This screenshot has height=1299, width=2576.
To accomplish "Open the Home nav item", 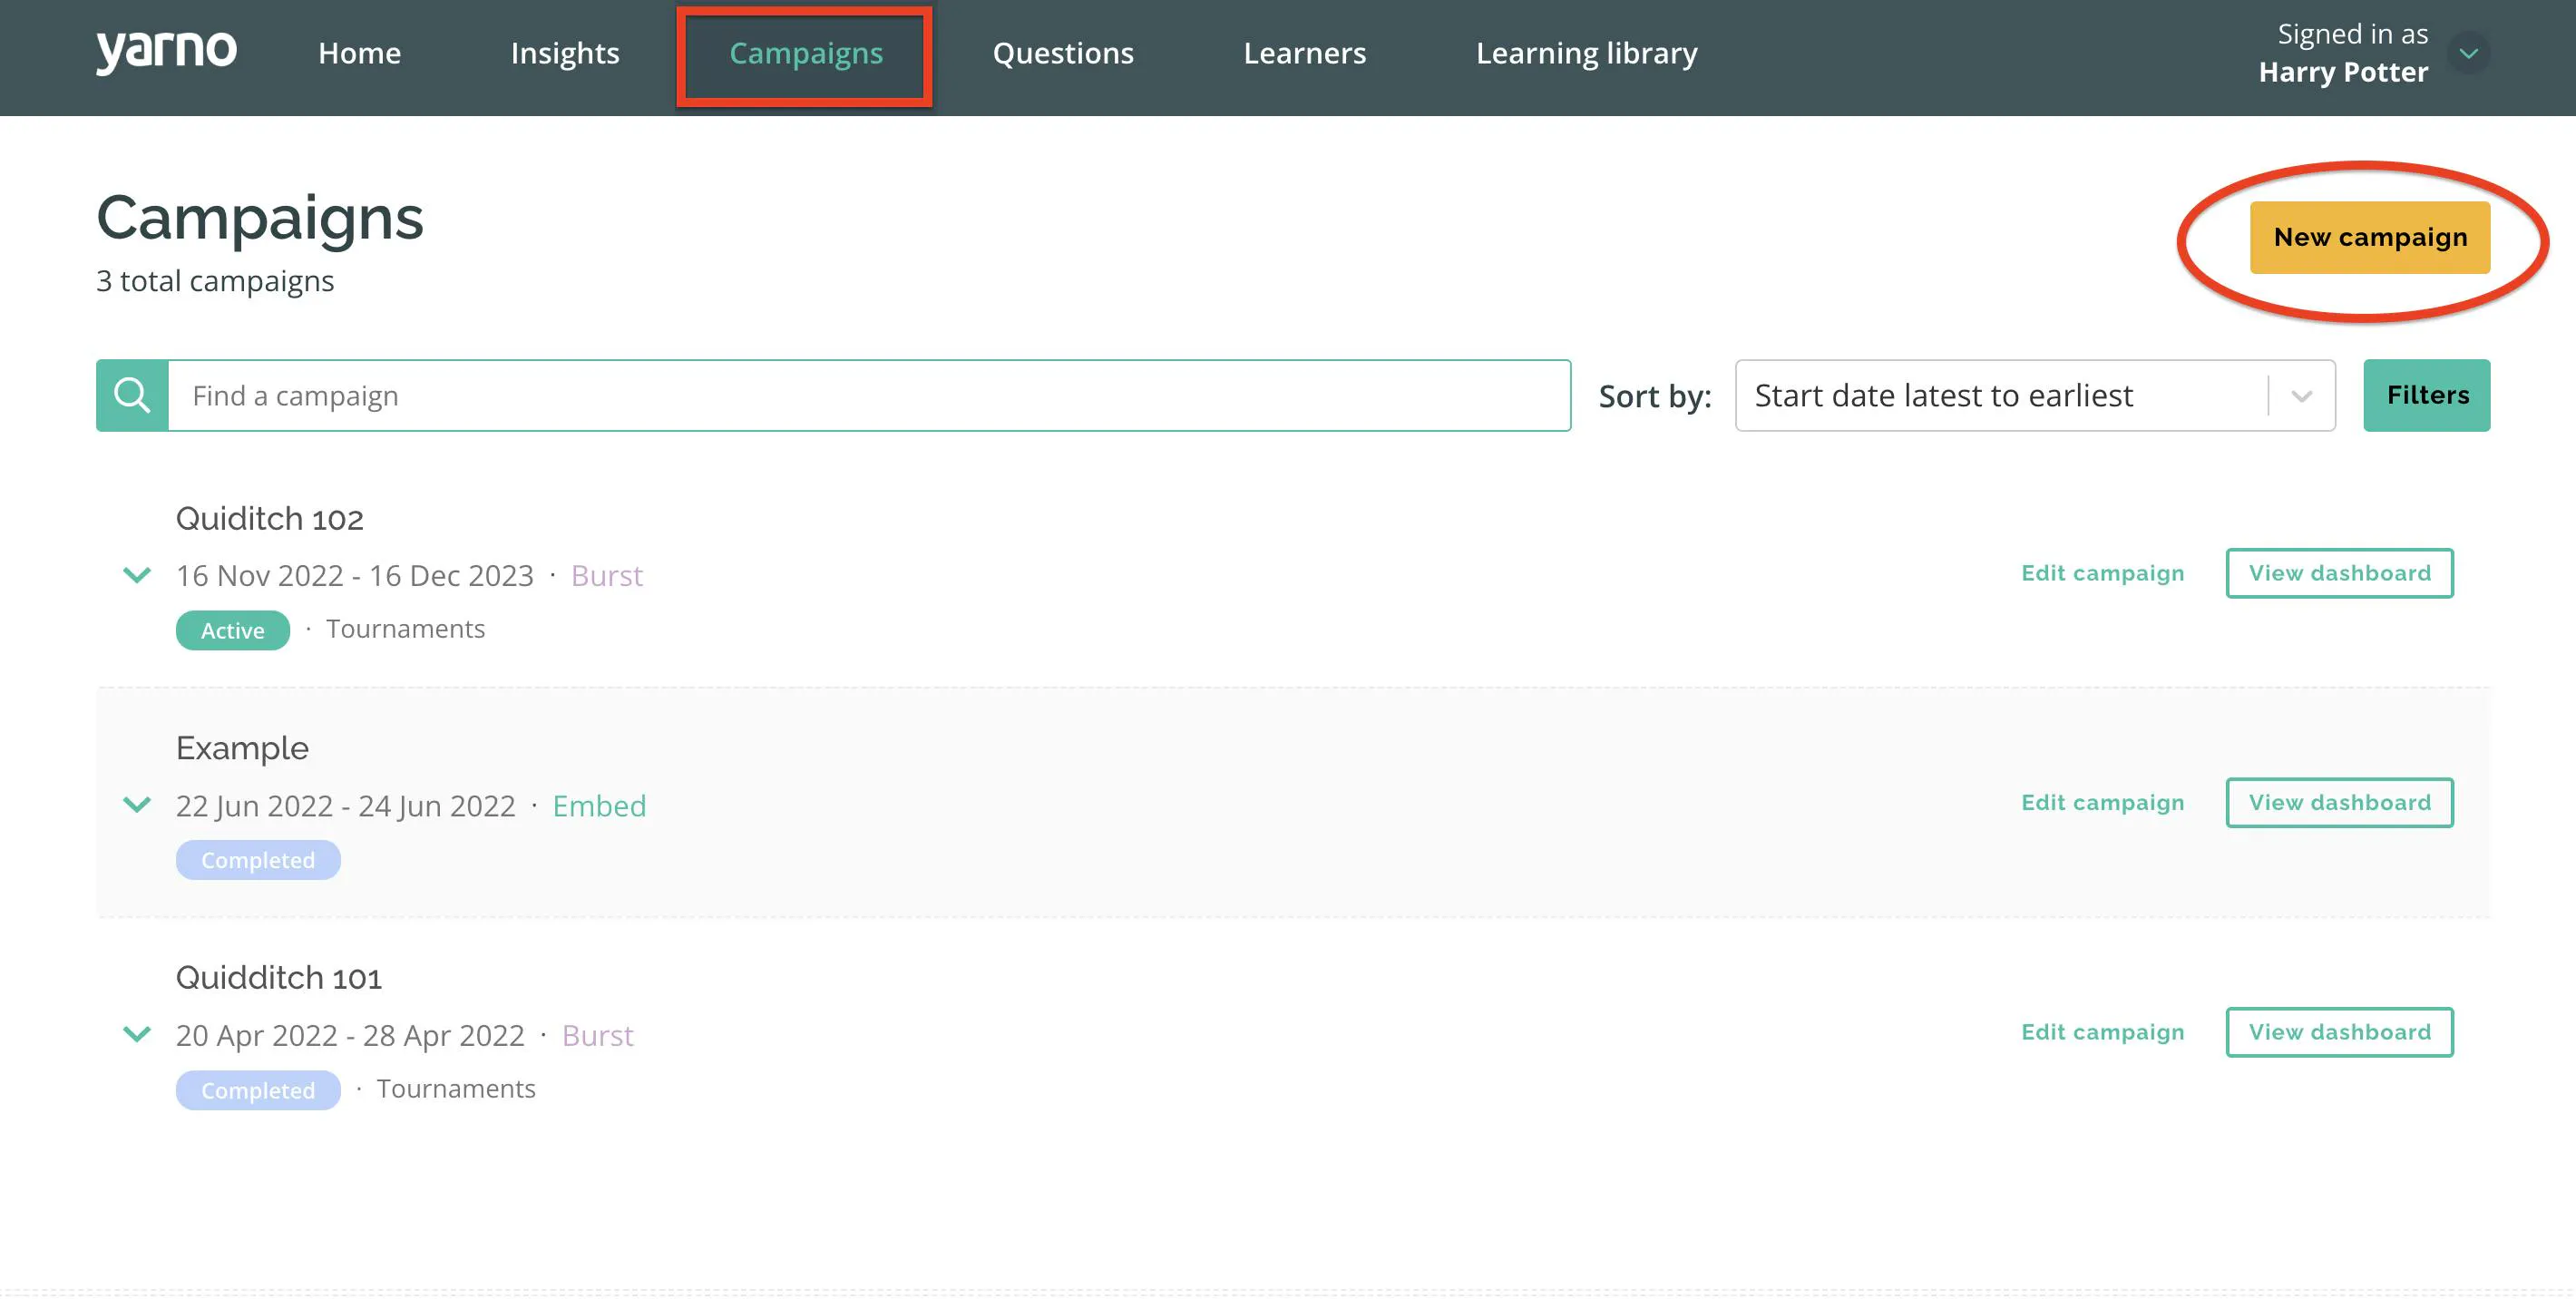I will click(x=359, y=53).
